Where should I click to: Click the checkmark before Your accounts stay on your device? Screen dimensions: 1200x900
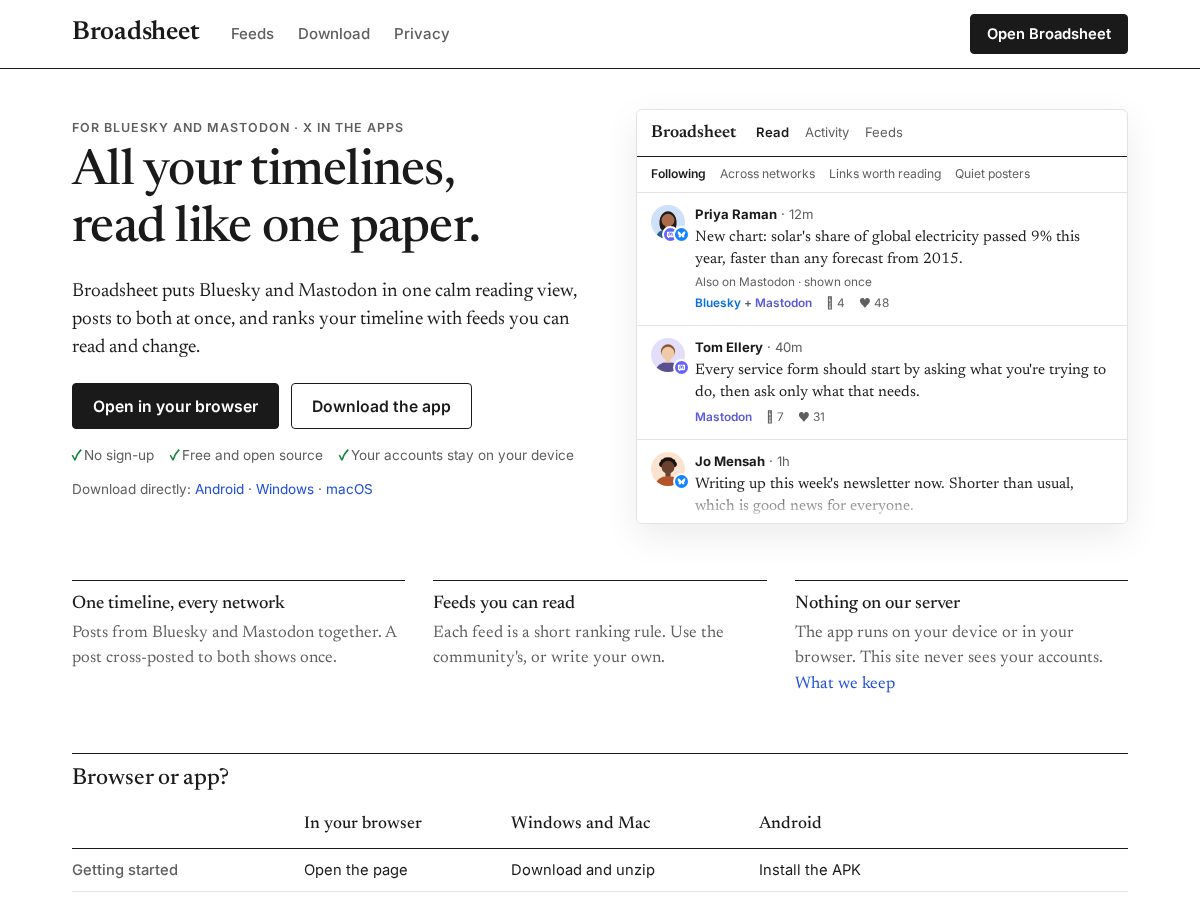coord(344,455)
